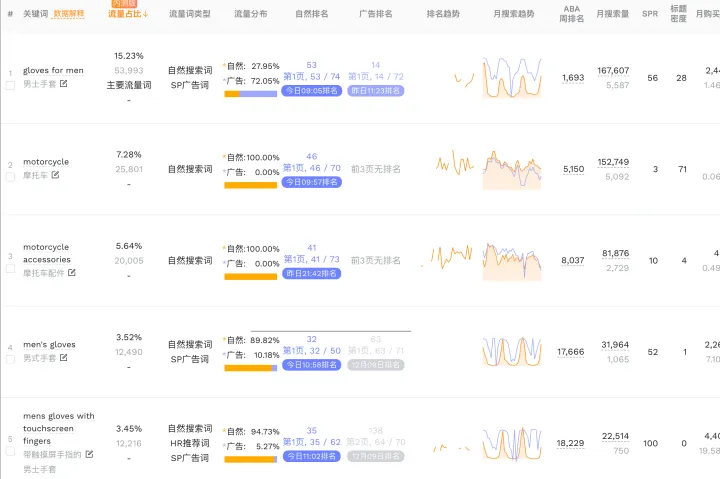The width and height of the screenshot is (720, 479).
Task: Click monthly search volume 22,514
Action: pos(615,436)
